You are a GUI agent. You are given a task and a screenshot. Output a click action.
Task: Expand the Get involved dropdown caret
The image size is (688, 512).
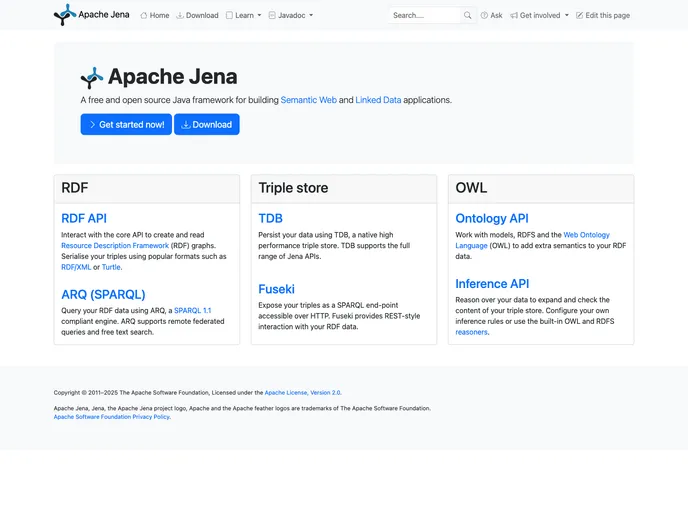[x=566, y=15]
